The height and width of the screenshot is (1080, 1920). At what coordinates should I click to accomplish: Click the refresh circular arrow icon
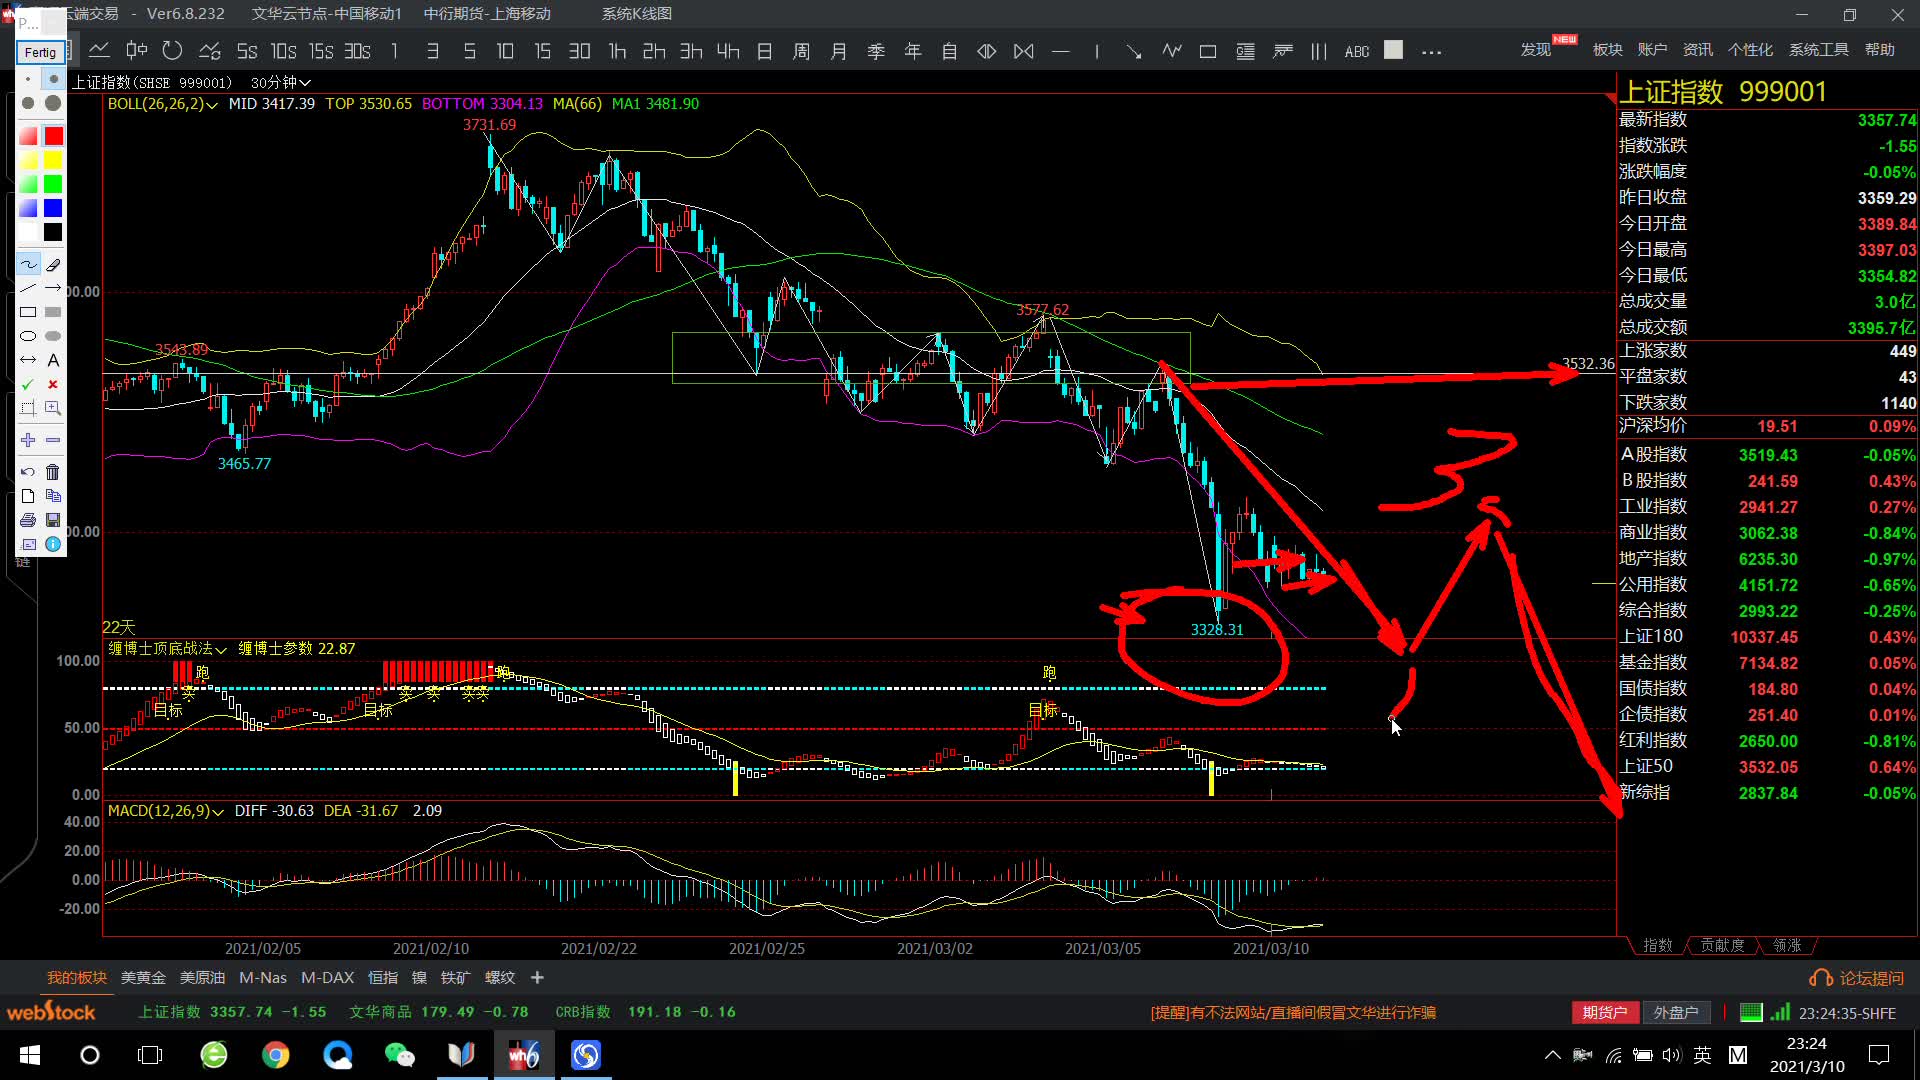pyautogui.click(x=172, y=50)
